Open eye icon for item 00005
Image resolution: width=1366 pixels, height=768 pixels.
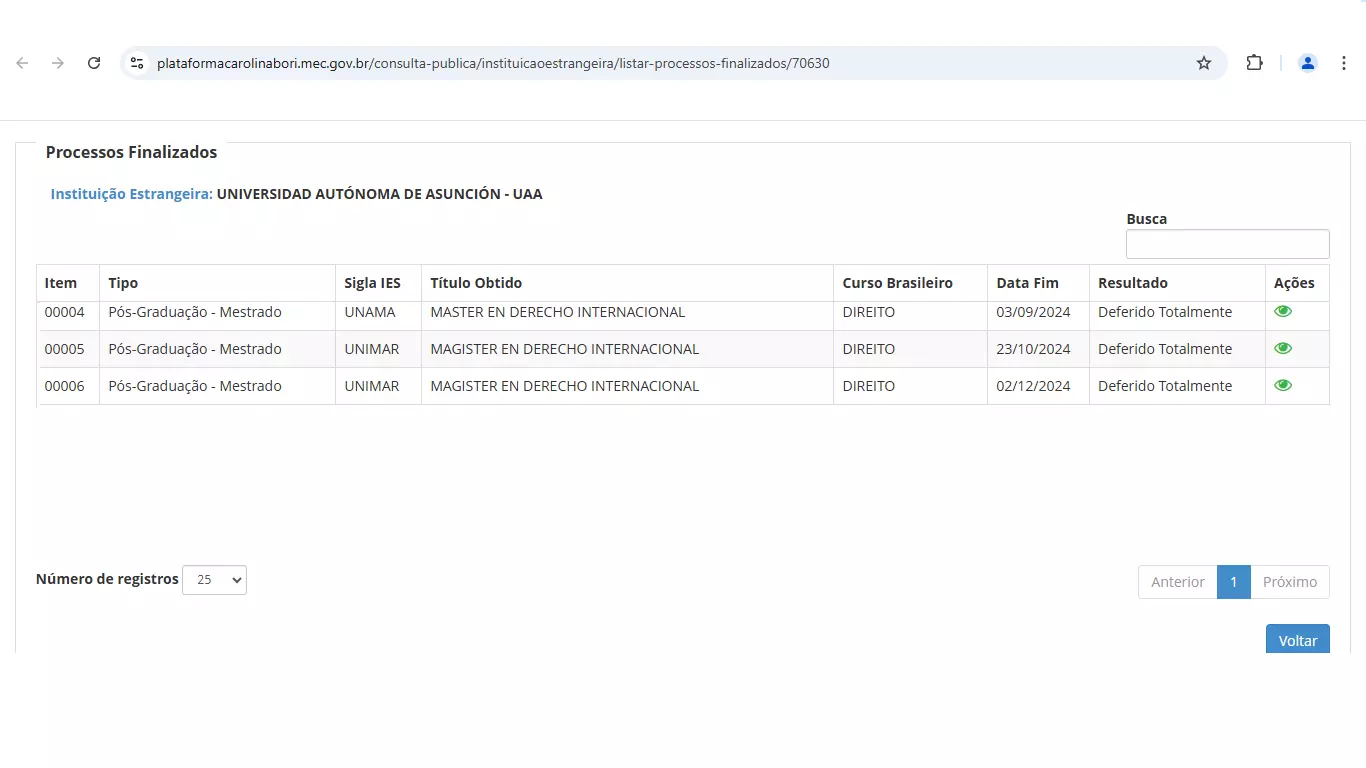click(1283, 348)
